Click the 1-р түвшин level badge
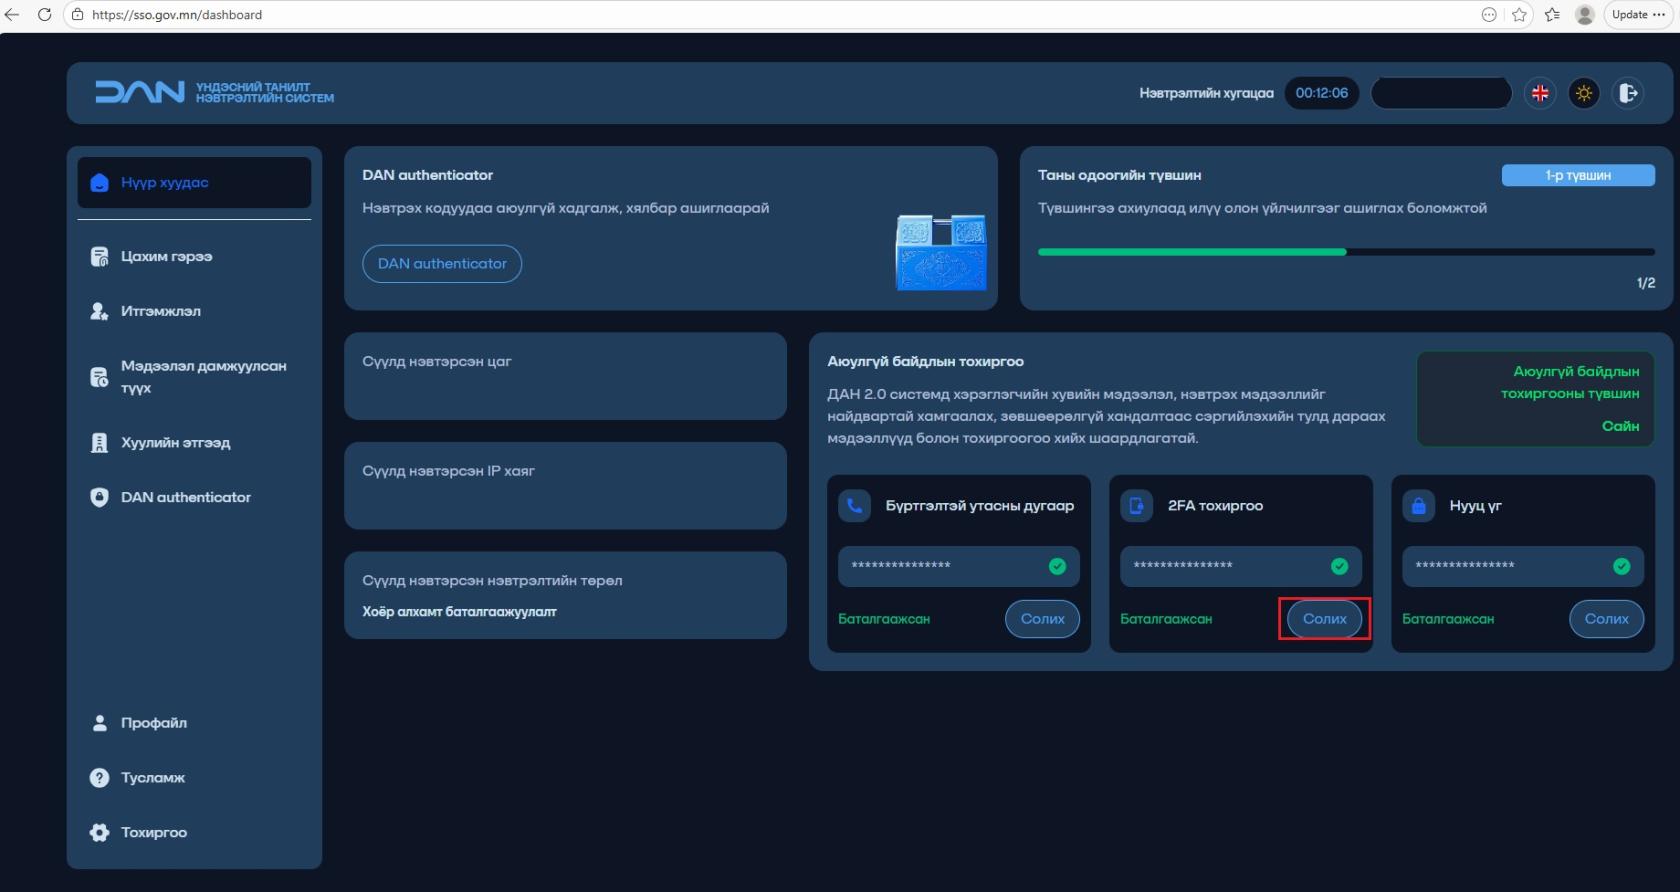 [x=1578, y=175]
